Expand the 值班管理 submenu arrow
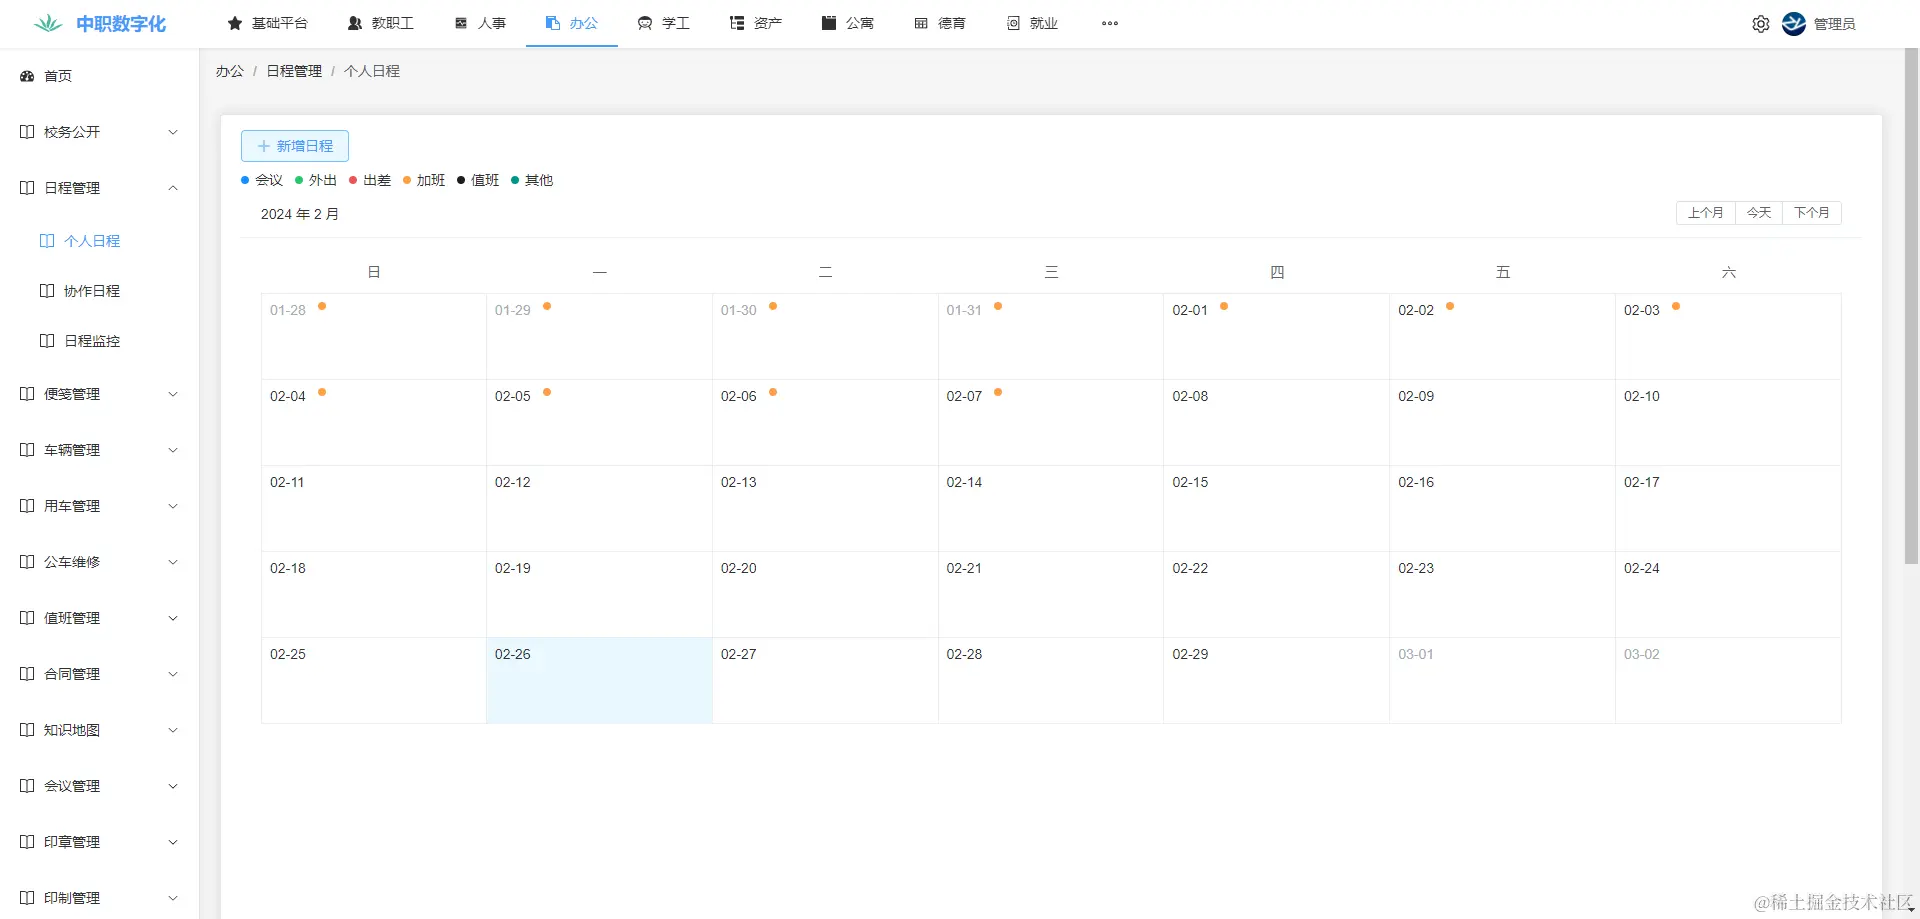Viewport: 1920px width, 919px height. (173, 618)
